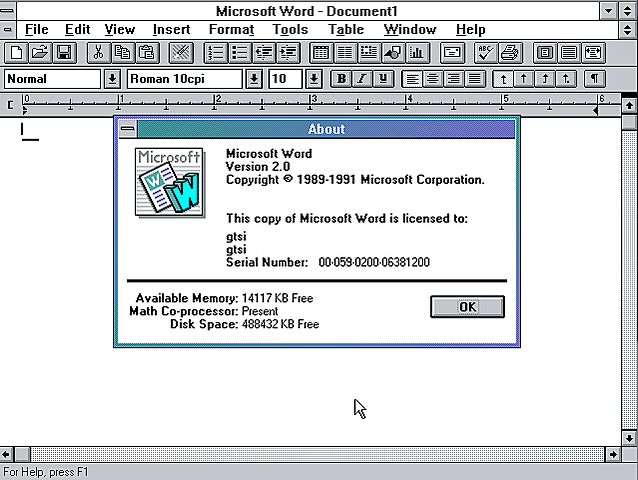Click the Roman 10cpi font name field
The width and height of the screenshot is (638, 480).
pyautogui.click(x=185, y=79)
